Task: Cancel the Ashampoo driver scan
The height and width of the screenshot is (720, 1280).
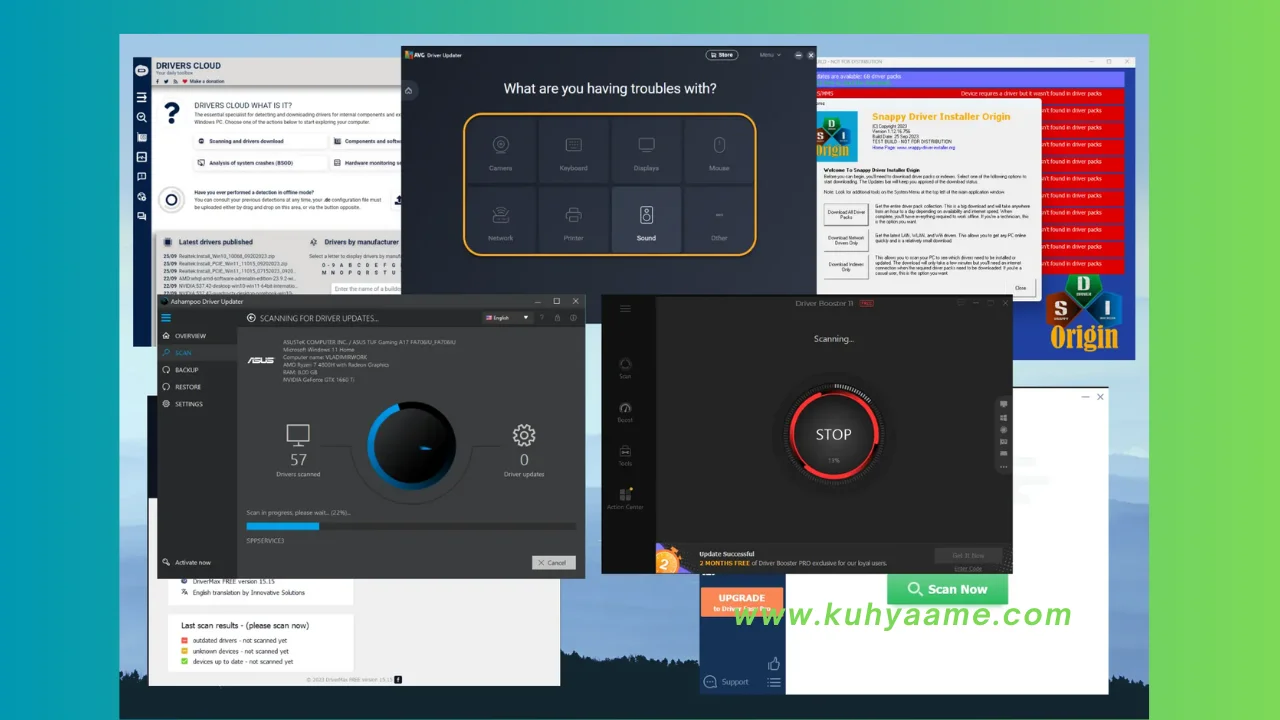Action: [554, 562]
